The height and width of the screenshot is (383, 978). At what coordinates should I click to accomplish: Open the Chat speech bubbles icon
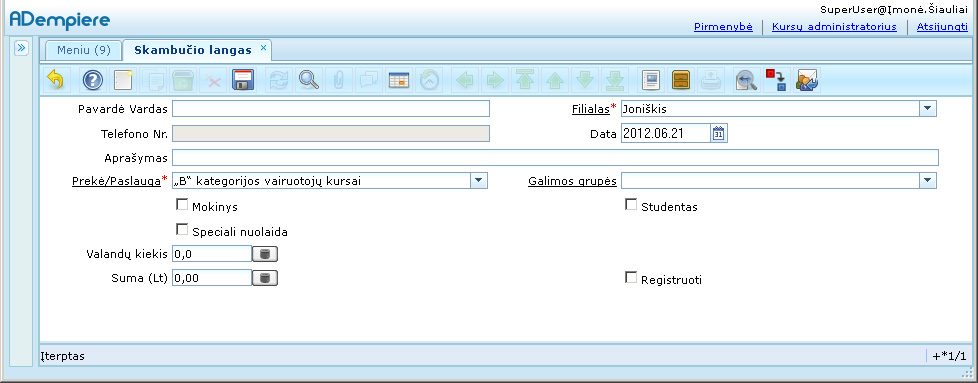click(369, 80)
